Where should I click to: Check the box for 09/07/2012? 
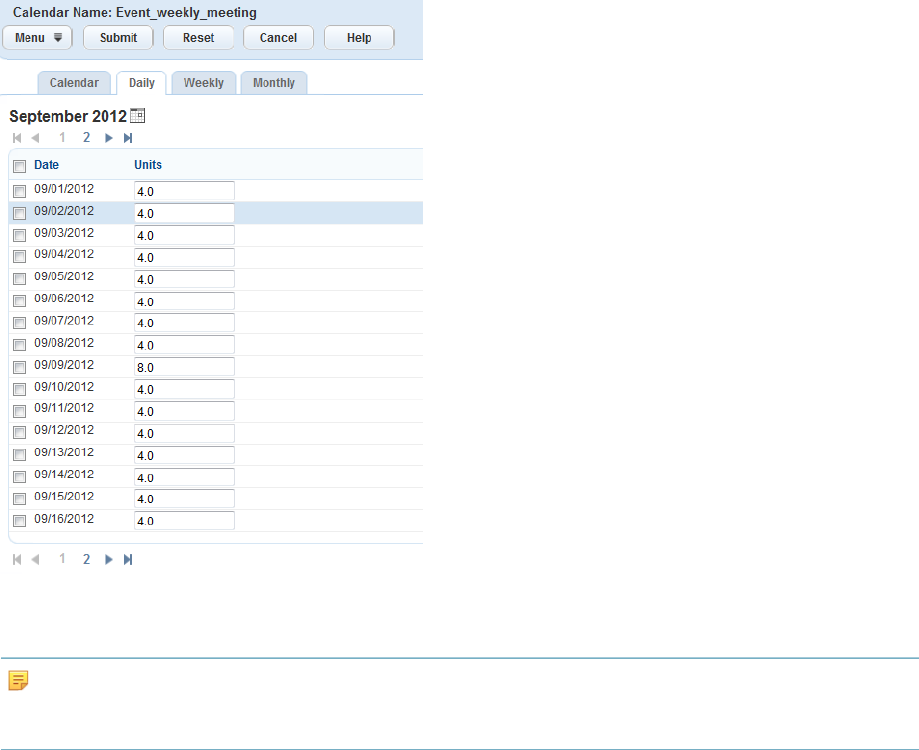pyautogui.click(x=19, y=323)
